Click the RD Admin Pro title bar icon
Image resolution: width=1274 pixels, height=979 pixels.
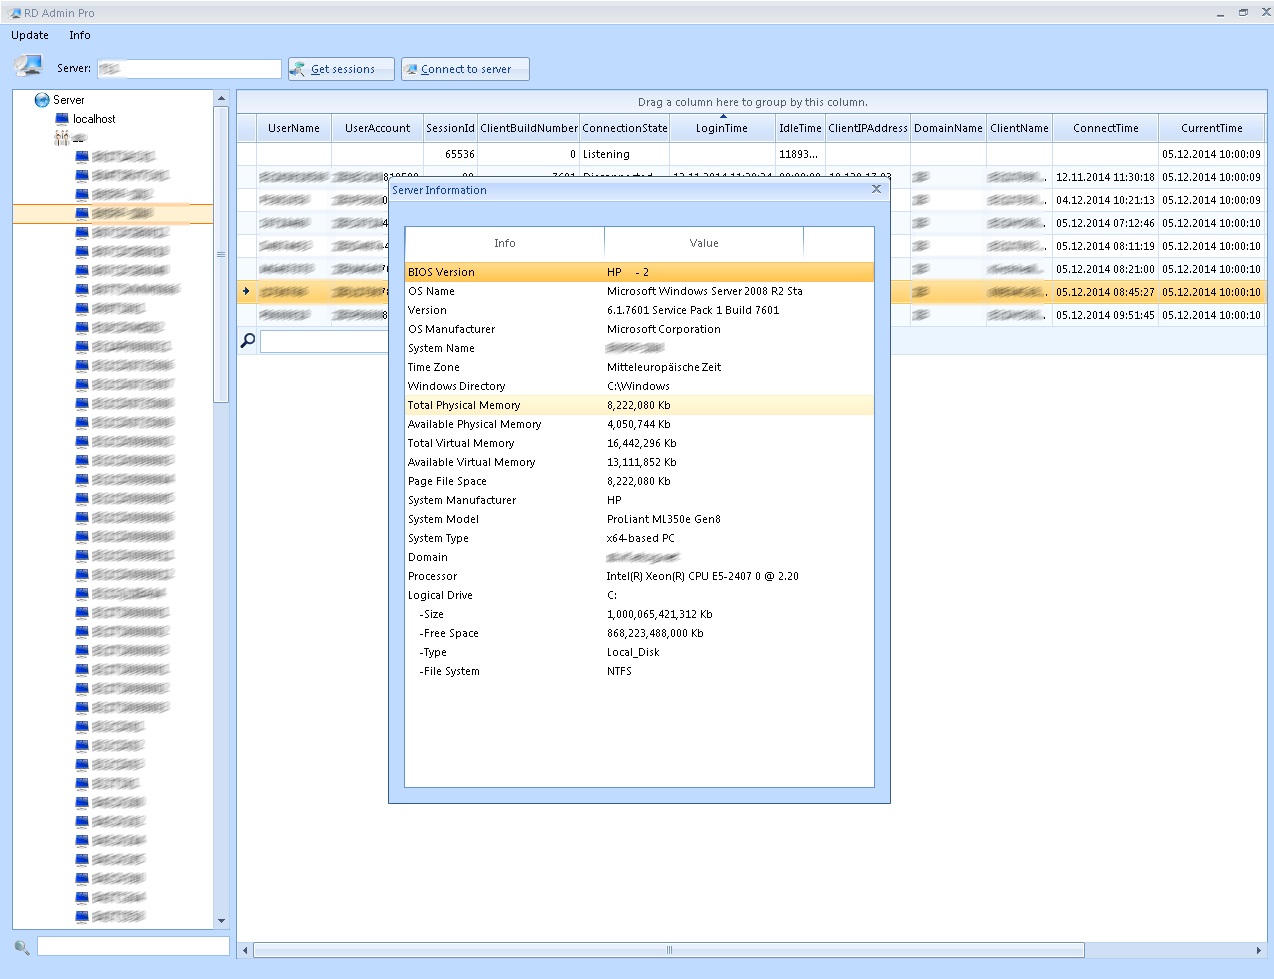15,13
